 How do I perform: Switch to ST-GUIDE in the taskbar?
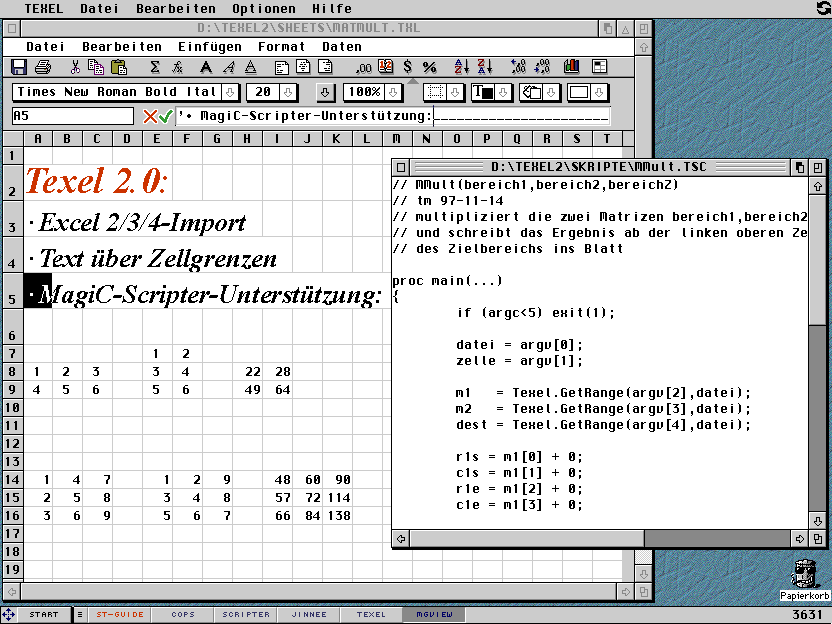(119, 614)
